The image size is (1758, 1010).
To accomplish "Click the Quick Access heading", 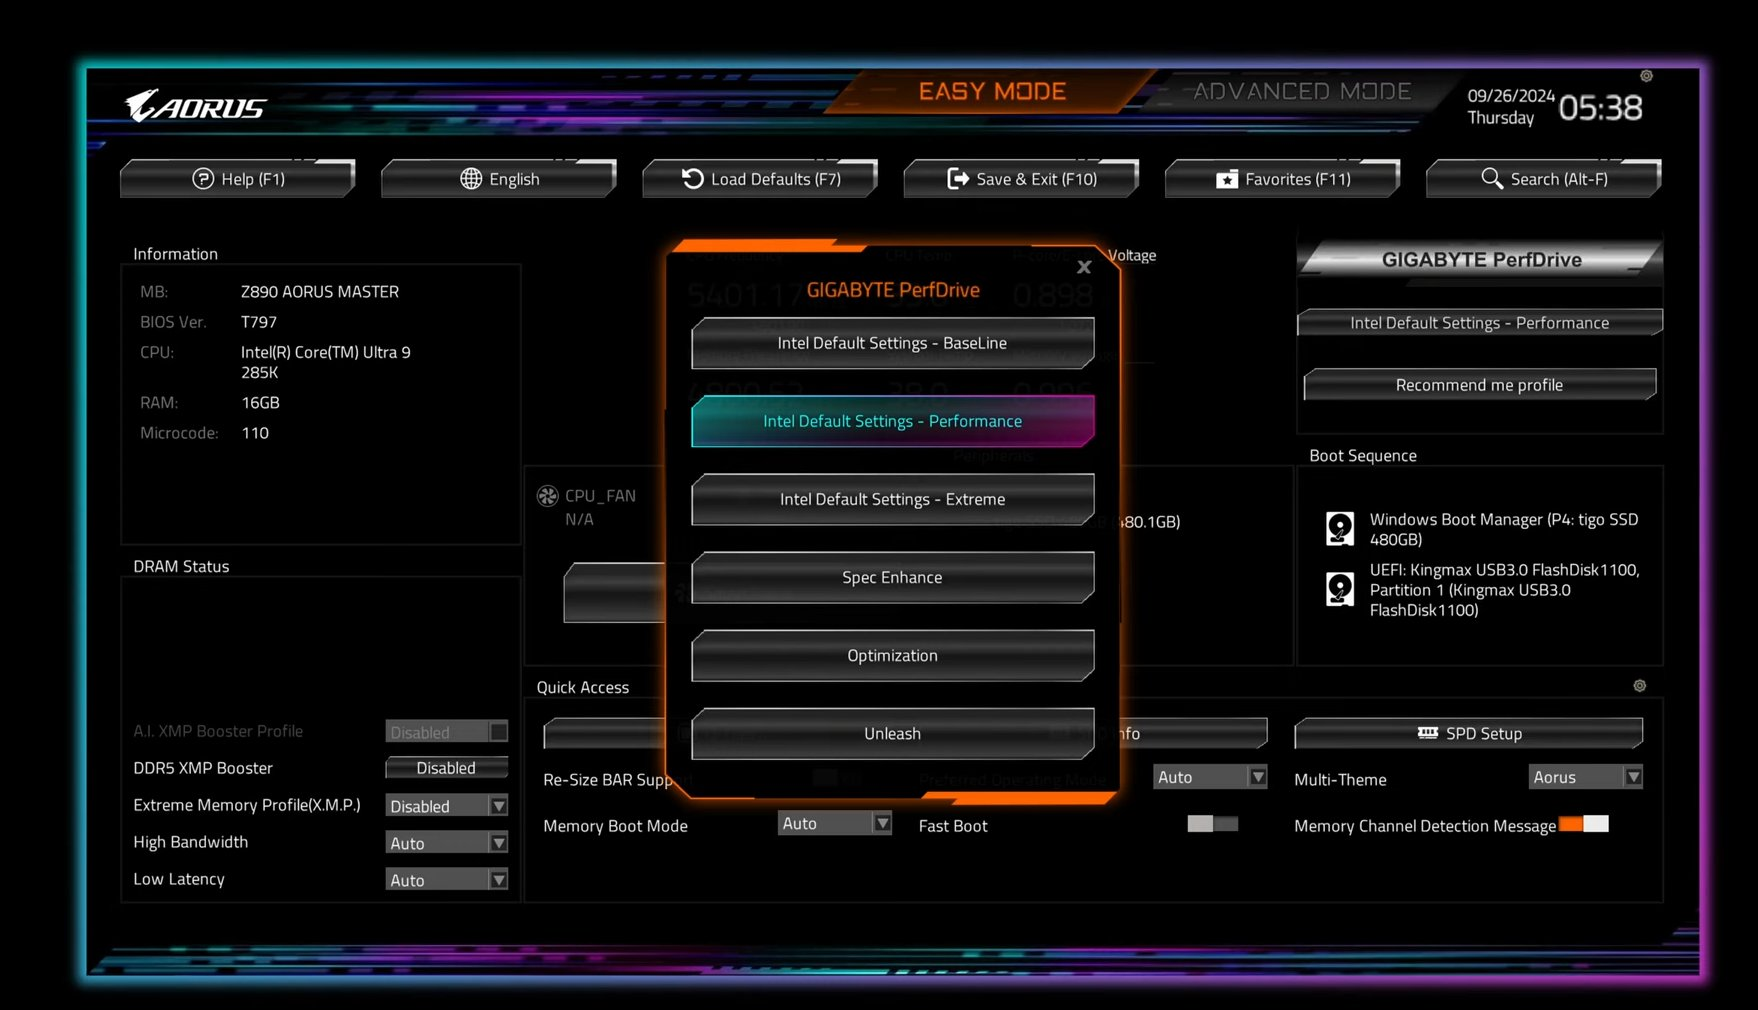I will point(583,688).
